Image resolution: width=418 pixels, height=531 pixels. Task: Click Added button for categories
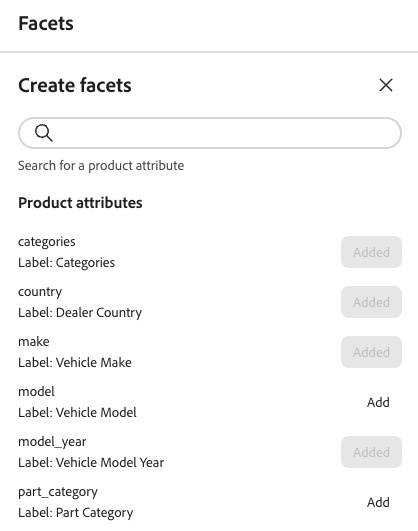click(371, 252)
